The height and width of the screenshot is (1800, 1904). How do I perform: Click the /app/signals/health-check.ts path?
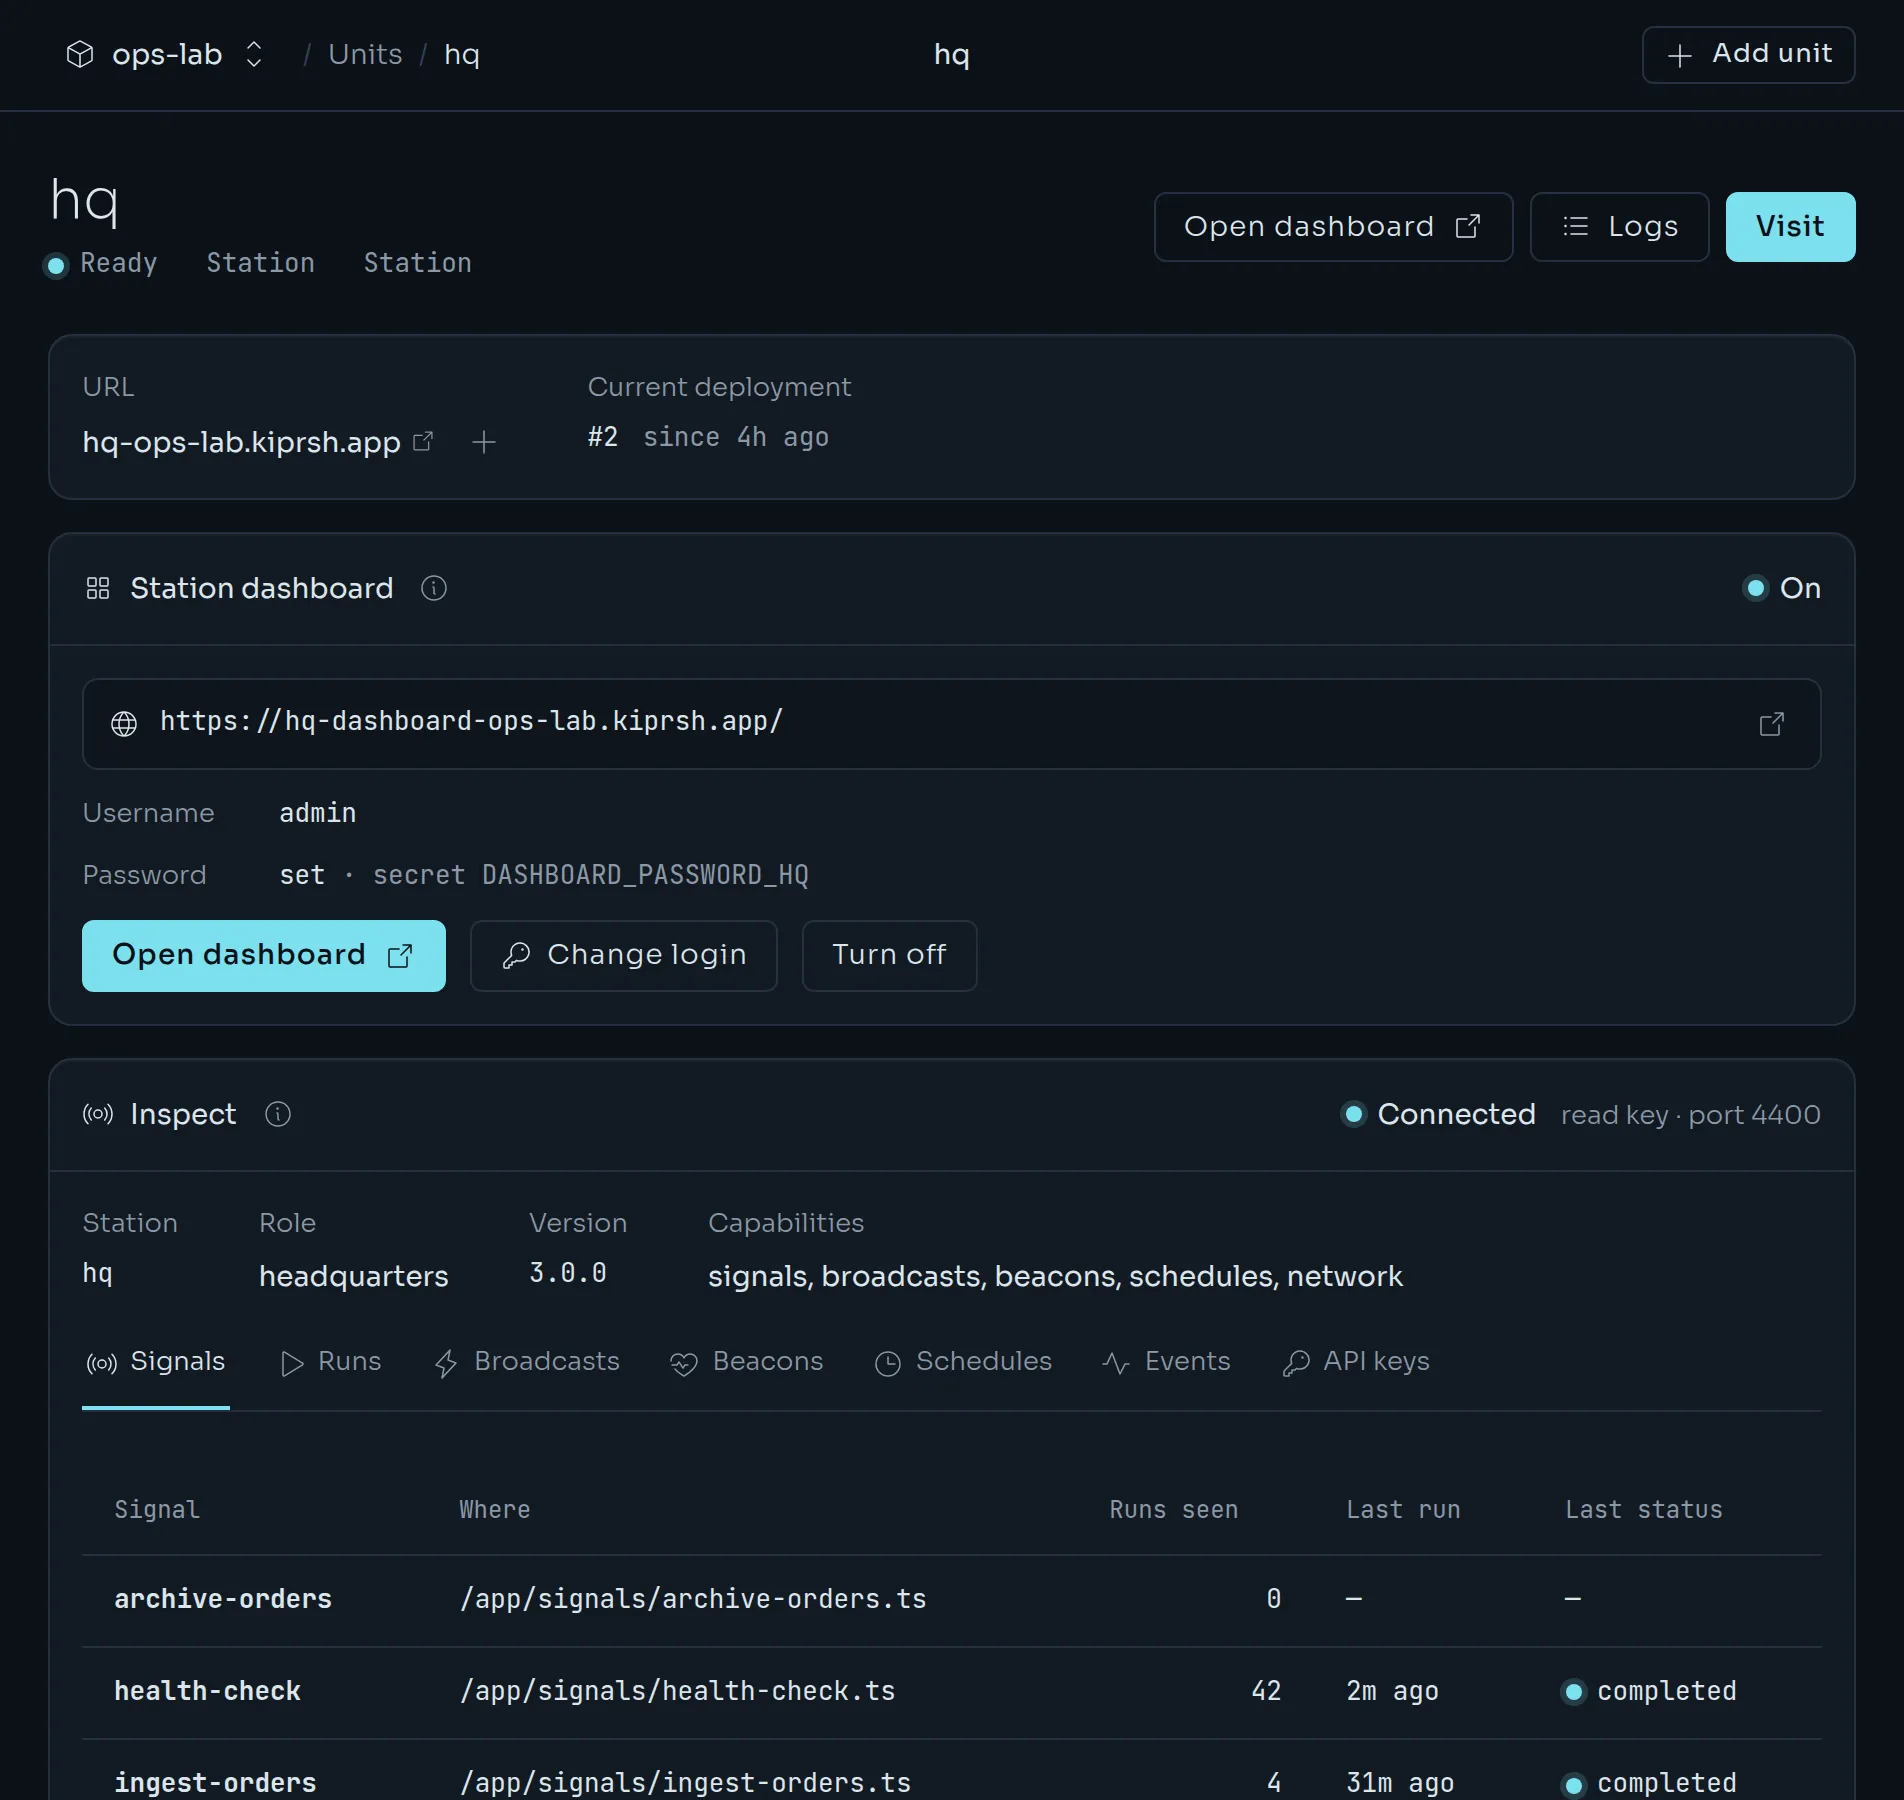click(x=677, y=1691)
